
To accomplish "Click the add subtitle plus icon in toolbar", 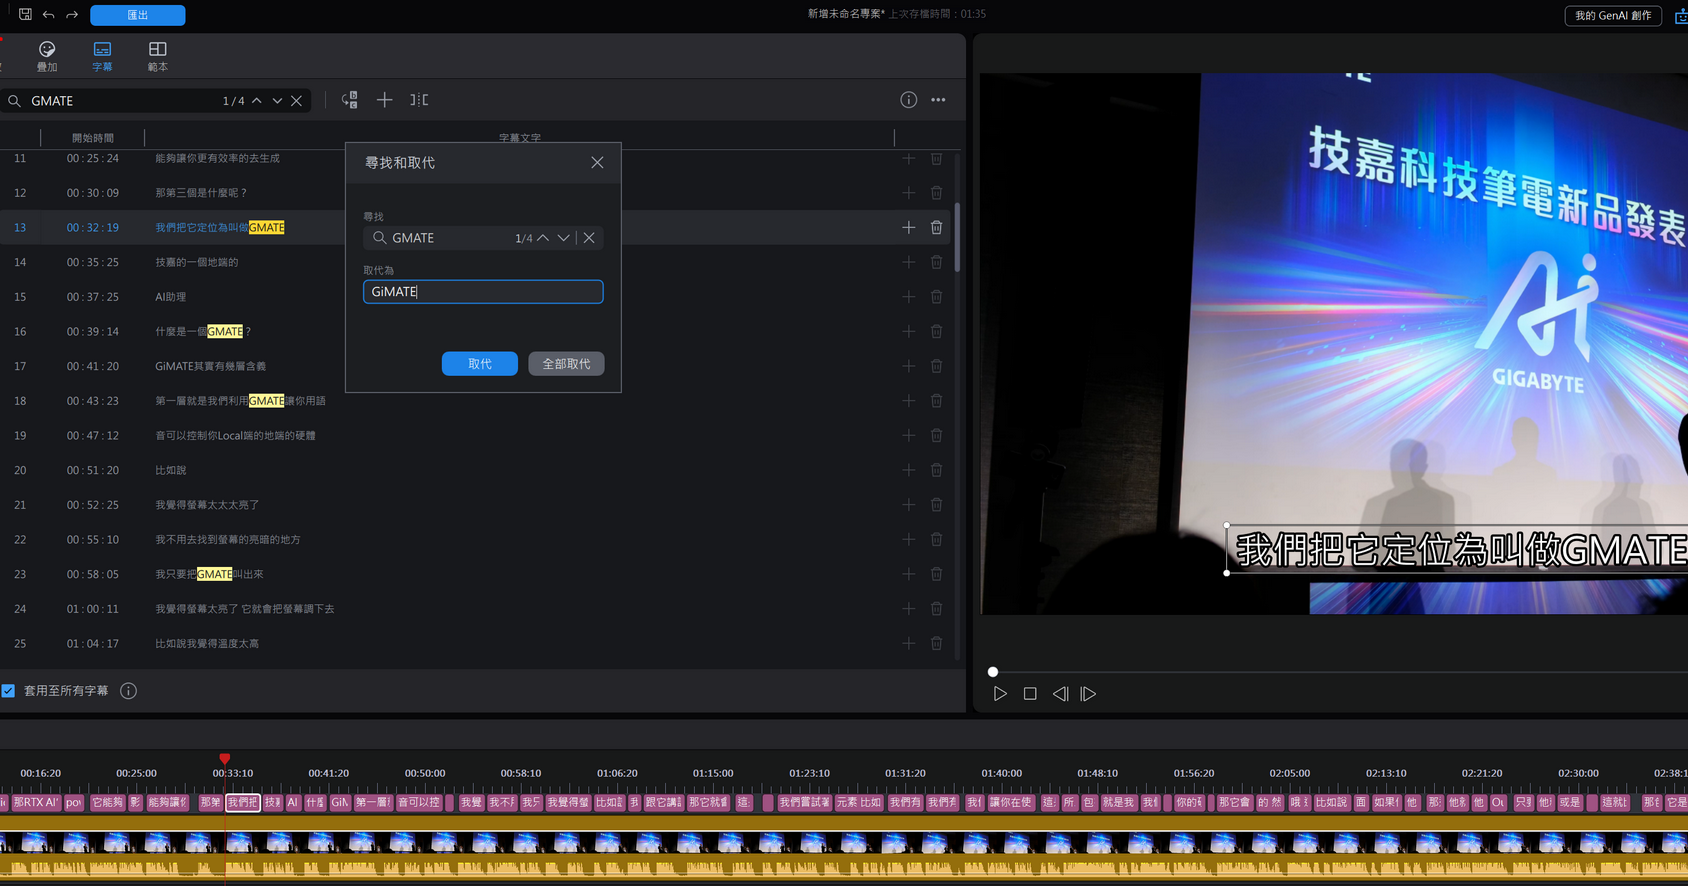I will click(384, 100).
